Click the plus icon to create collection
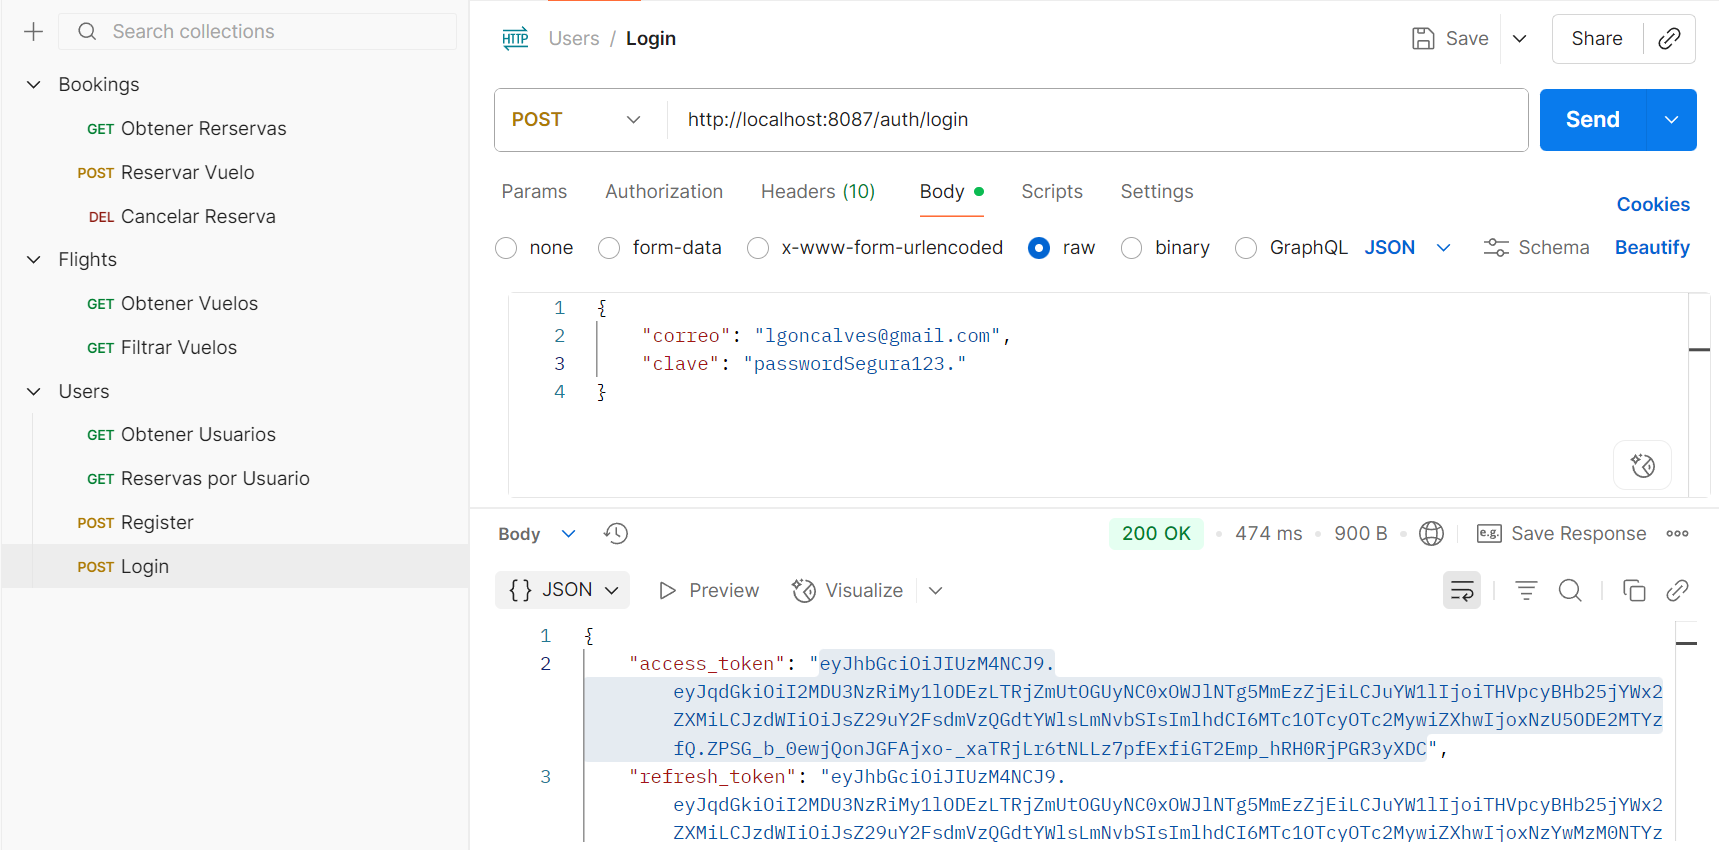The width and height of the screenshot is (1719, 850). click(x=33, y=32)
